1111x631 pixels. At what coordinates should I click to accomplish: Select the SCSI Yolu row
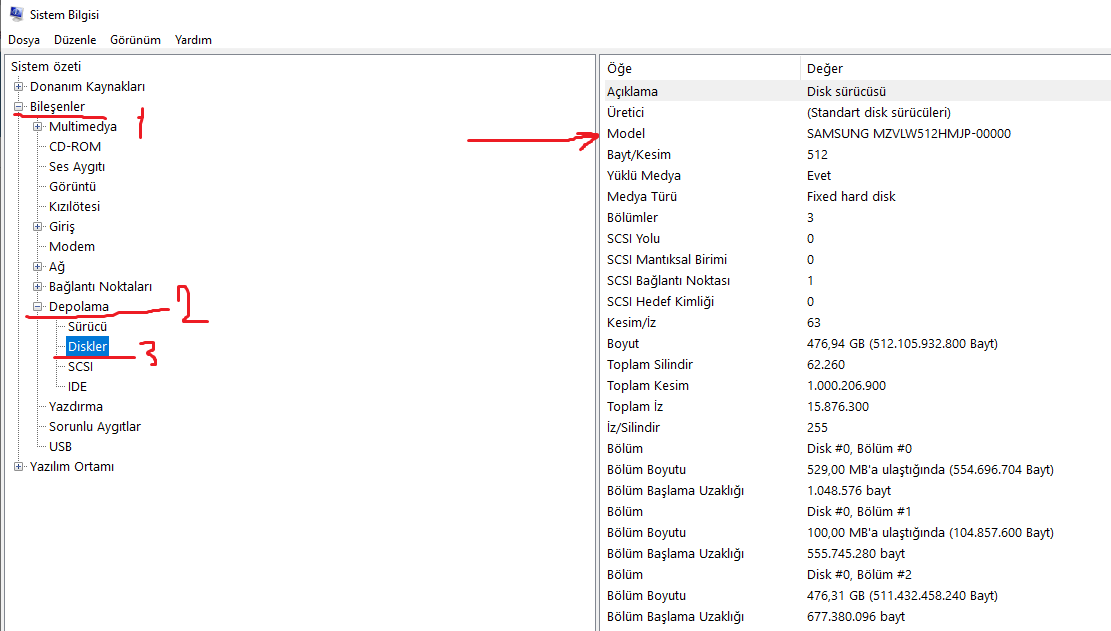[x=855, y=239]
